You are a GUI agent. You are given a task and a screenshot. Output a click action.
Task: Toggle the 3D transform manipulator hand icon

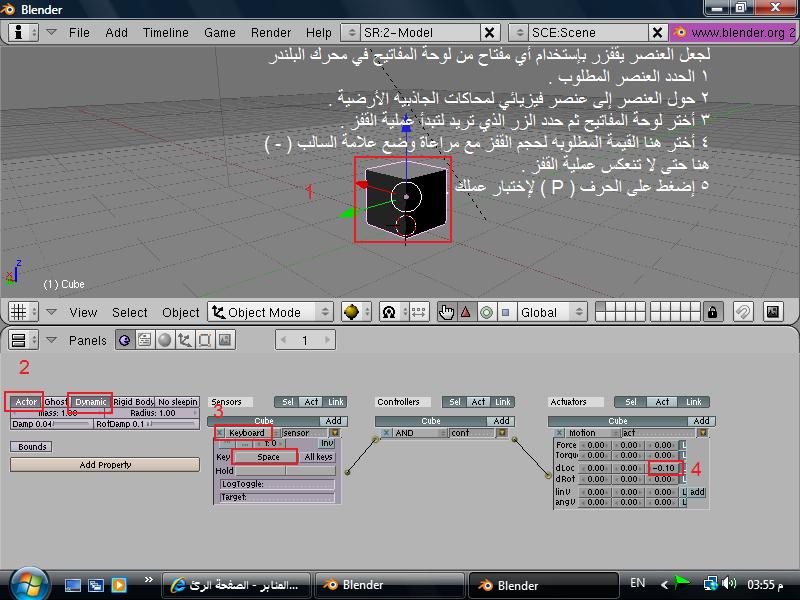[x=446, y=312]
